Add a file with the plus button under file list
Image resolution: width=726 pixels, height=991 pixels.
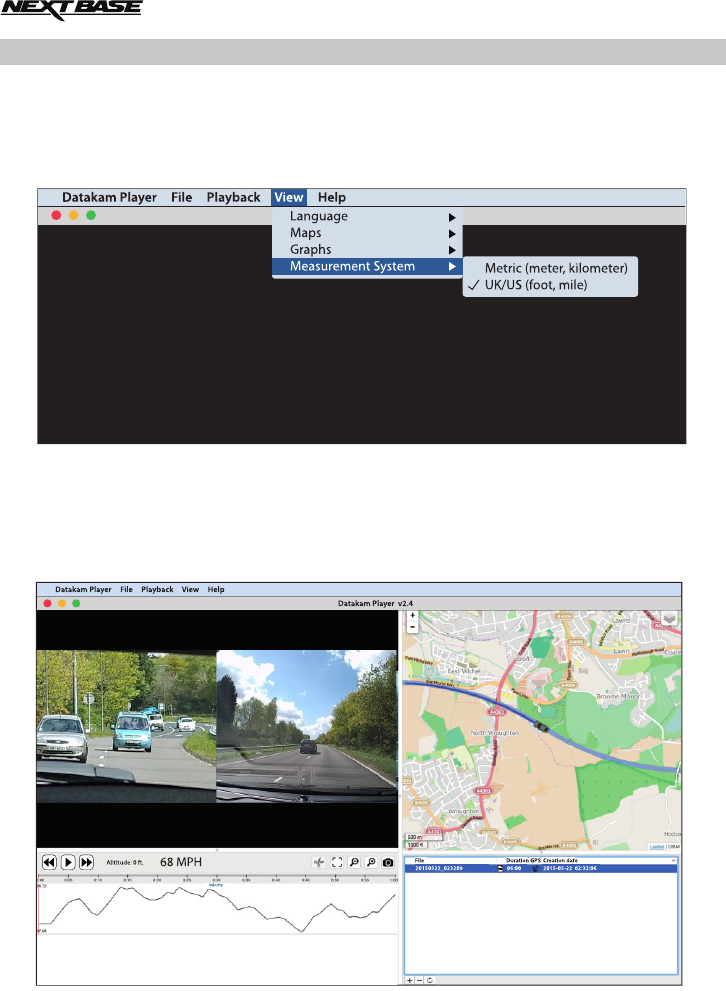coord(409,980)
